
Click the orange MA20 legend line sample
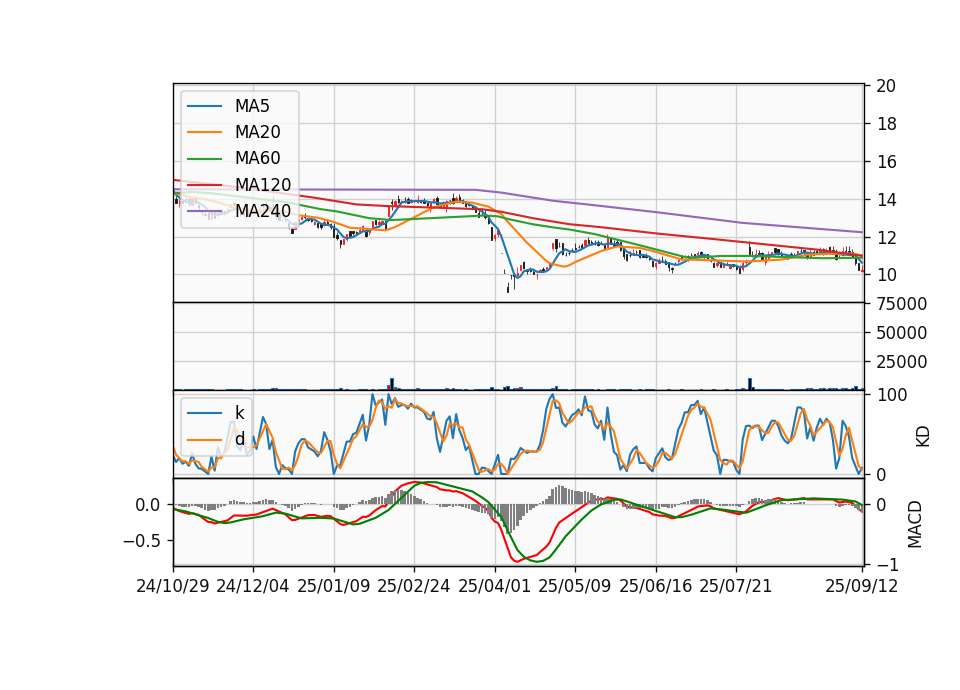click(204, 133)
